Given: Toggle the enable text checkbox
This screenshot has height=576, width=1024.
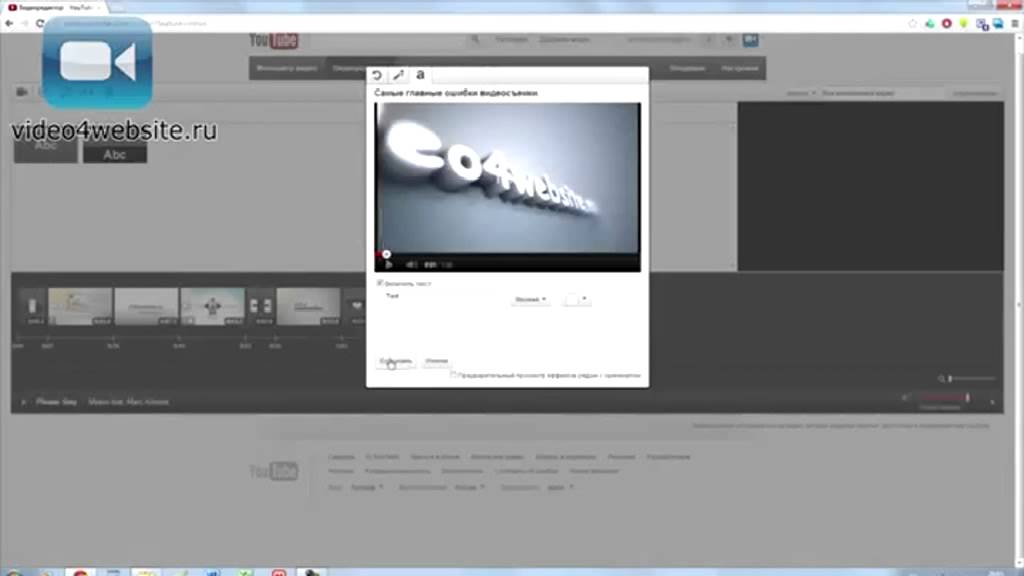Looking at the screenshot, I should click(x=380, y=283).
